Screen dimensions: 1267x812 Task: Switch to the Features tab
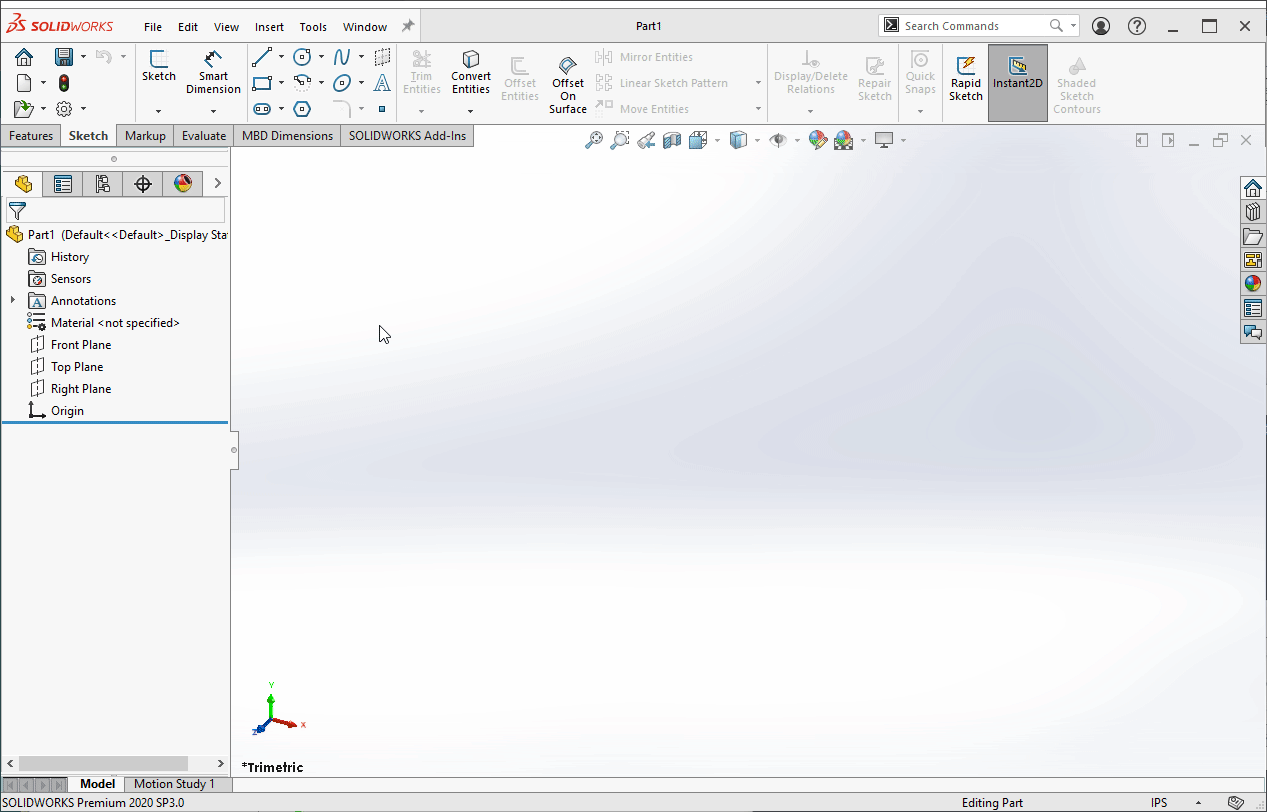31,136
